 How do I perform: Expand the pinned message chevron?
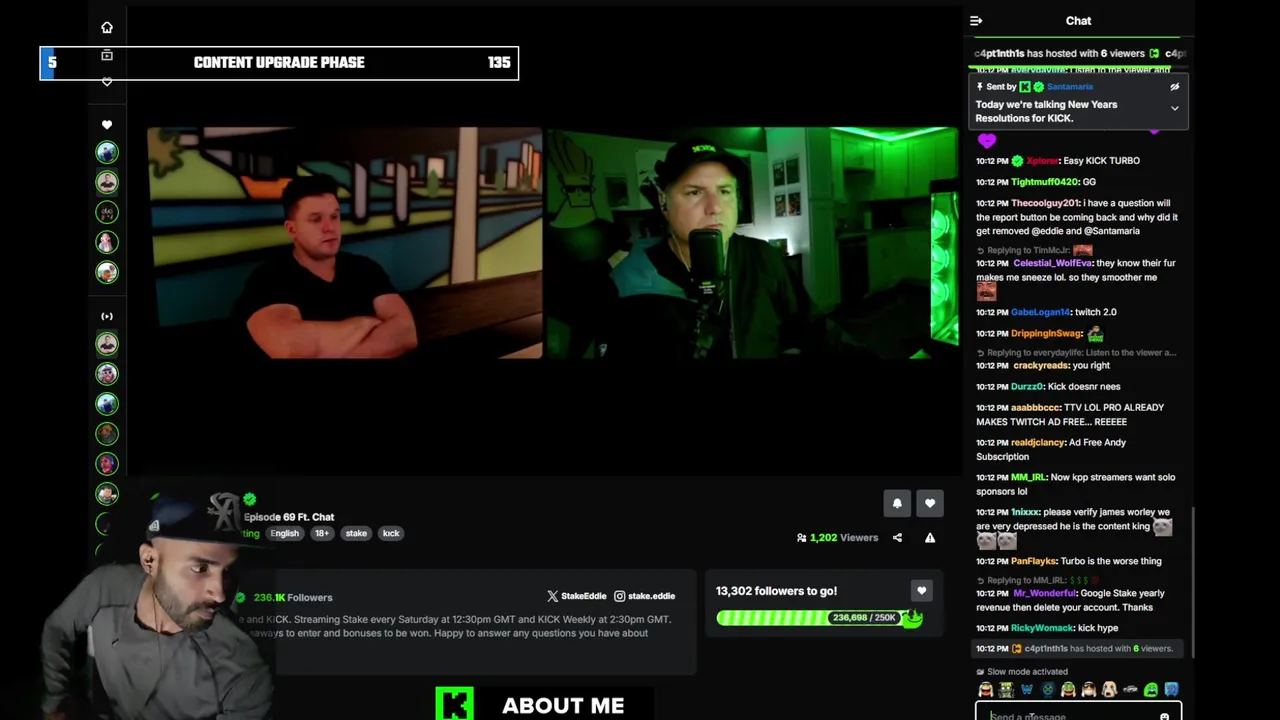(x=1175, y=108)
